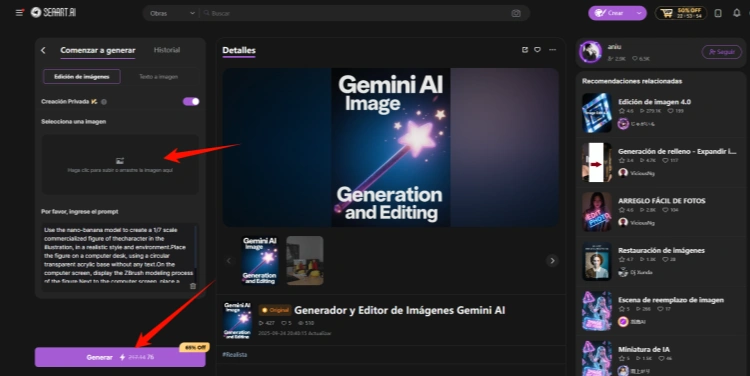Select the first Gemini AI thumbnail

(x=260, y=261)
